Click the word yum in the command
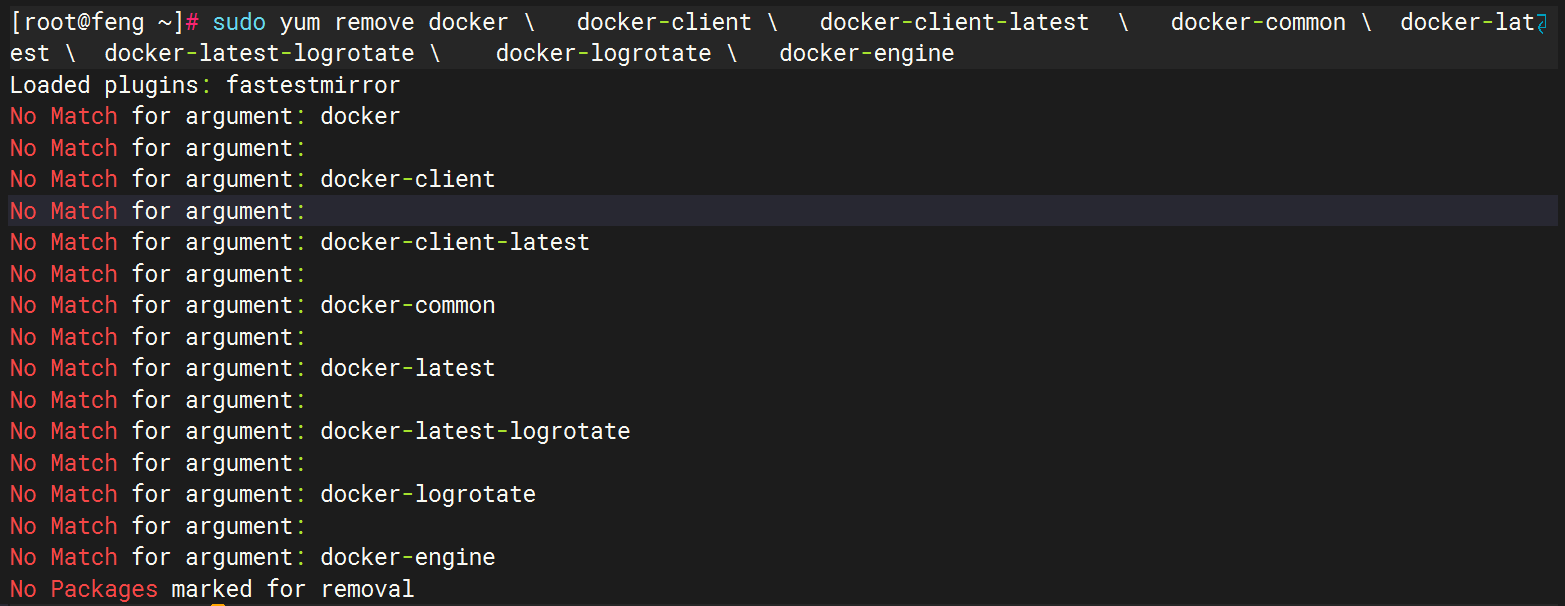This screenshot has height=606, width=1565. click(x=300, y=22)
